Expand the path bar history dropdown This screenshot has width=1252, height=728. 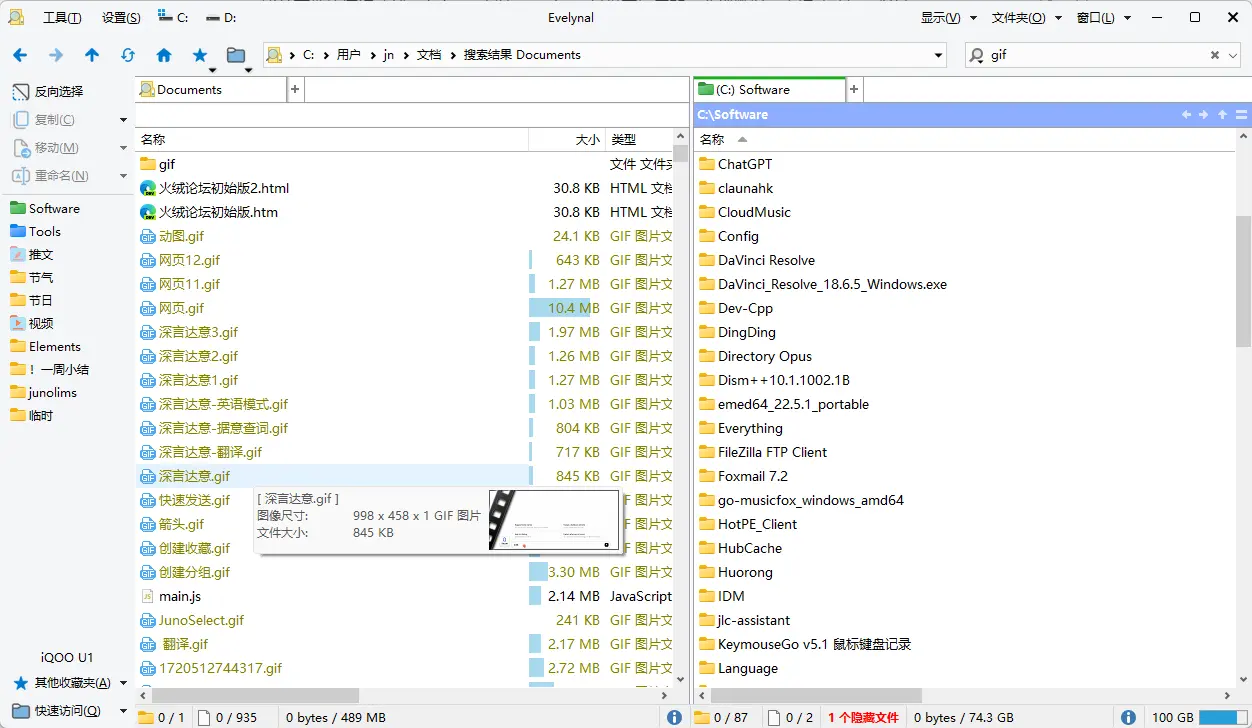[938, 56]
